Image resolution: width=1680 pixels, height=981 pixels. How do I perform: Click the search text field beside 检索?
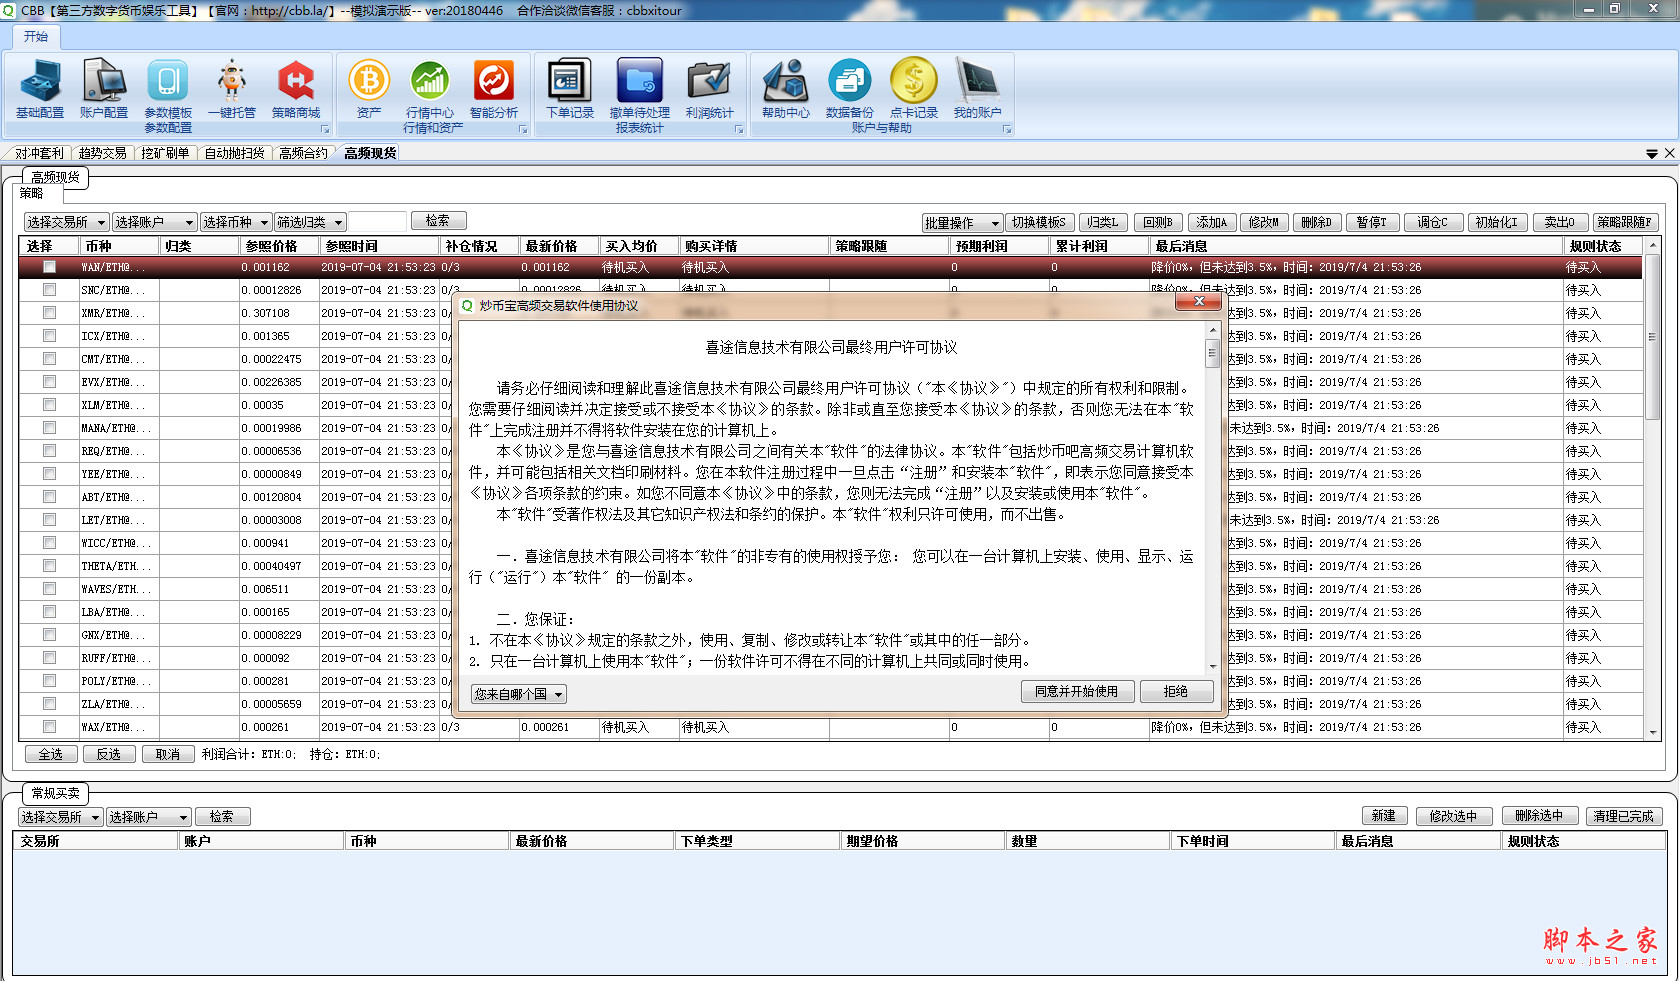pyautogui.click(x=377, y=221)
